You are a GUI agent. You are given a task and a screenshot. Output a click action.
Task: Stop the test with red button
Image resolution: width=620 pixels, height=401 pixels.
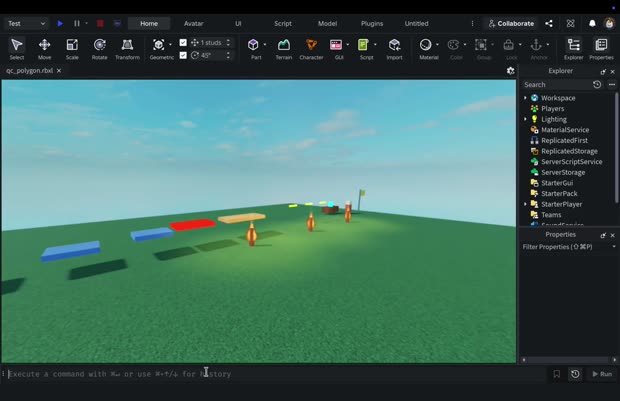click(100, 23)
